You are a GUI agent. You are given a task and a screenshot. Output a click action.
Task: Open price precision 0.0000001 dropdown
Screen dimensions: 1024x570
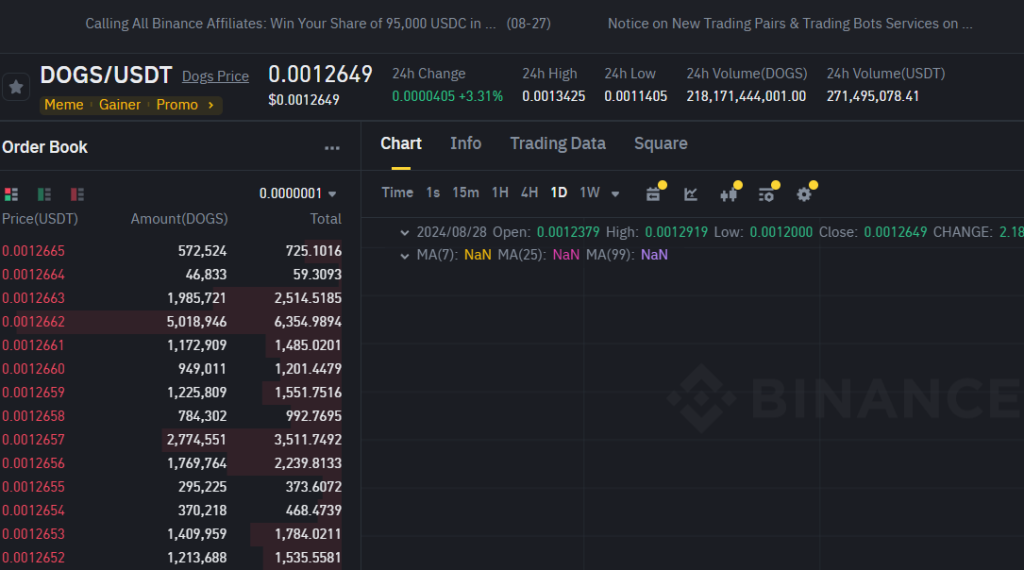298,193
